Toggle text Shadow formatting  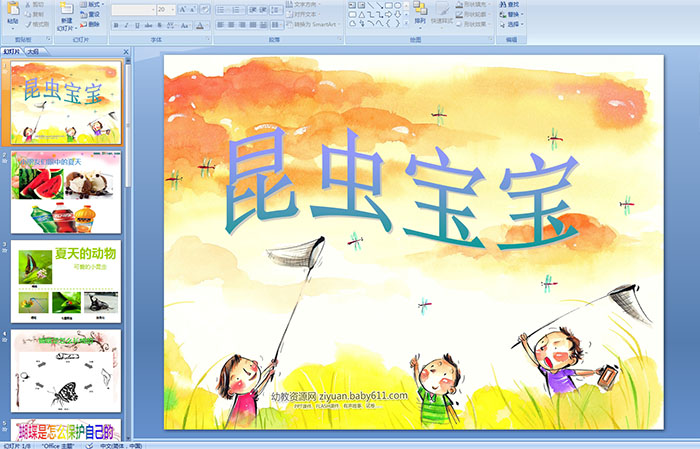click(x=159, y=25)
